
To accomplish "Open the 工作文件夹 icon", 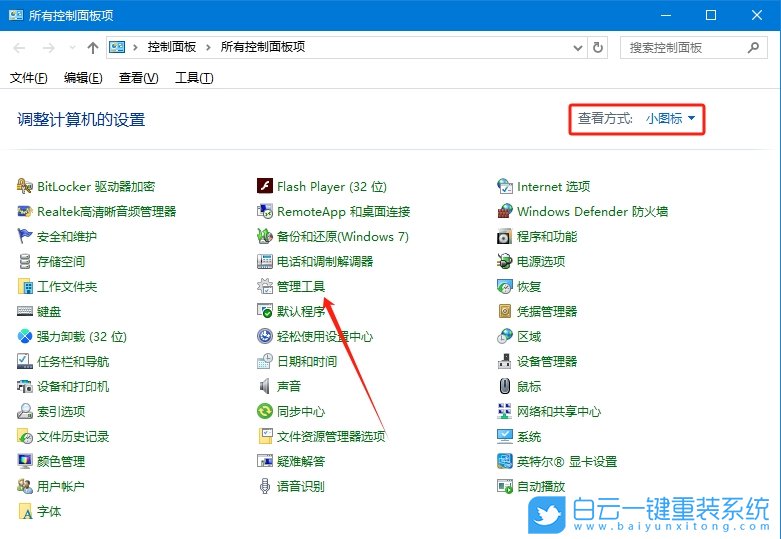I will (x=24, y=286).
